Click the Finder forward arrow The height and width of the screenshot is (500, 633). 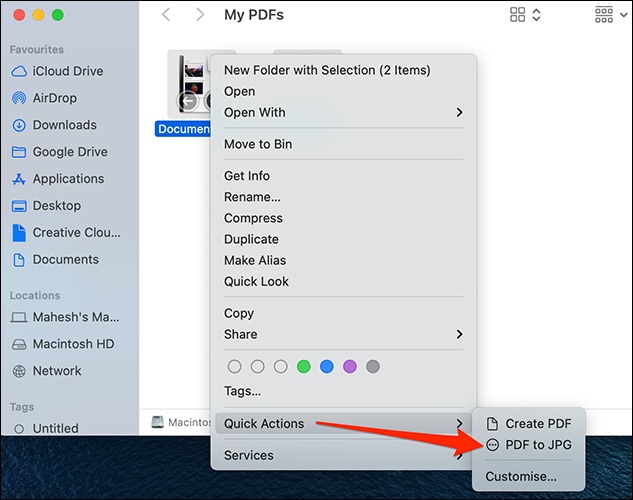pos(200,15)
